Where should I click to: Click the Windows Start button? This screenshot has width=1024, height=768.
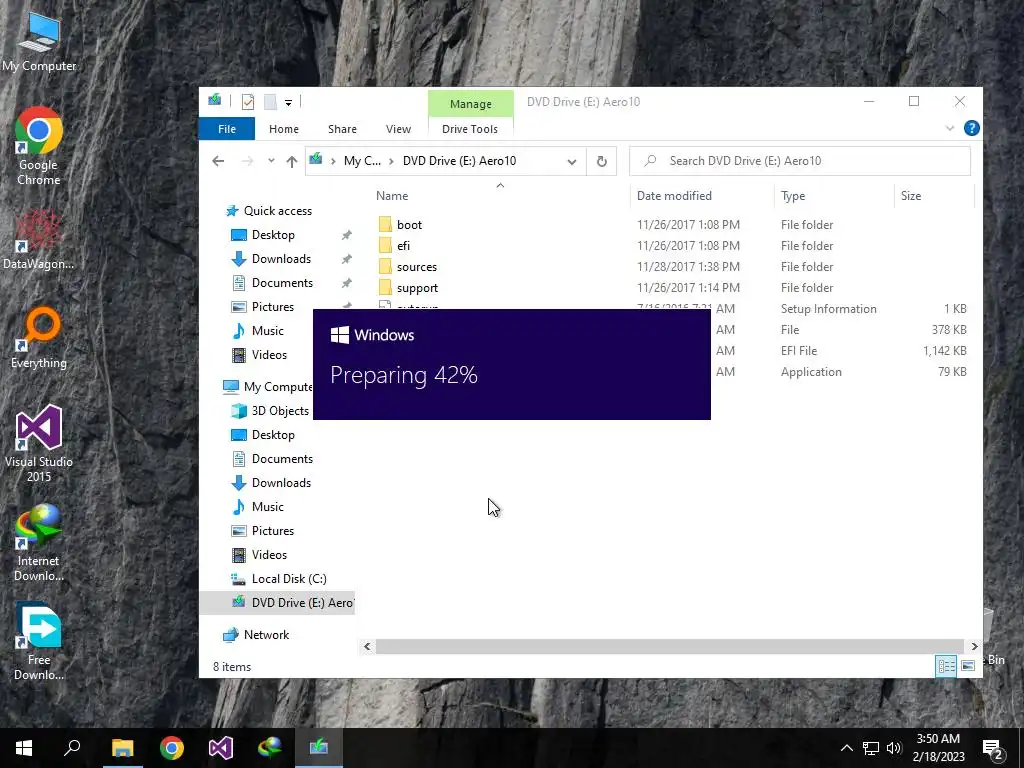click(24, 748)
